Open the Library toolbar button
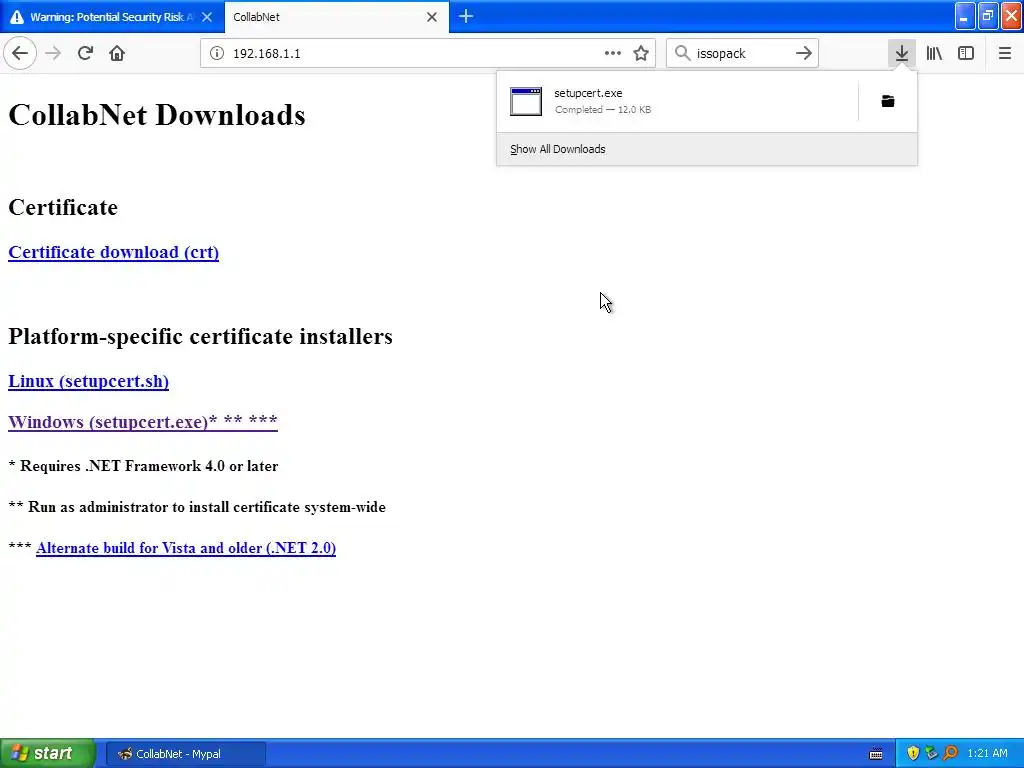 934,53
